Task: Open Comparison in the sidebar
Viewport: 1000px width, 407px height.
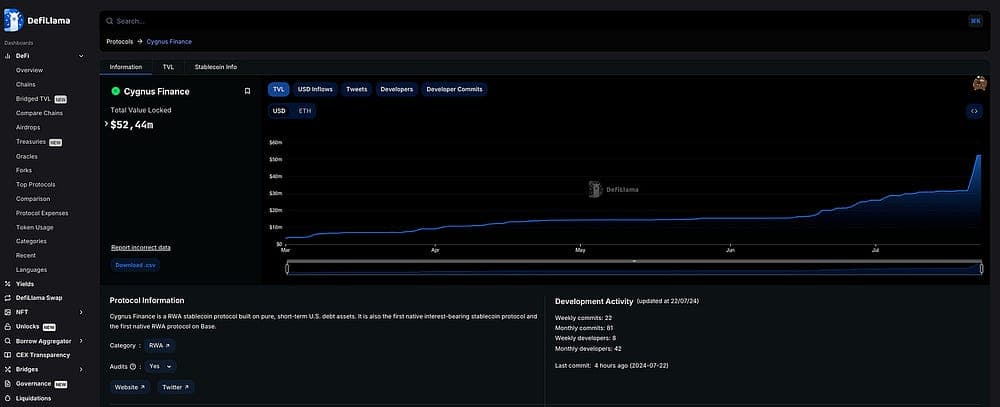Action: (33, 199)
